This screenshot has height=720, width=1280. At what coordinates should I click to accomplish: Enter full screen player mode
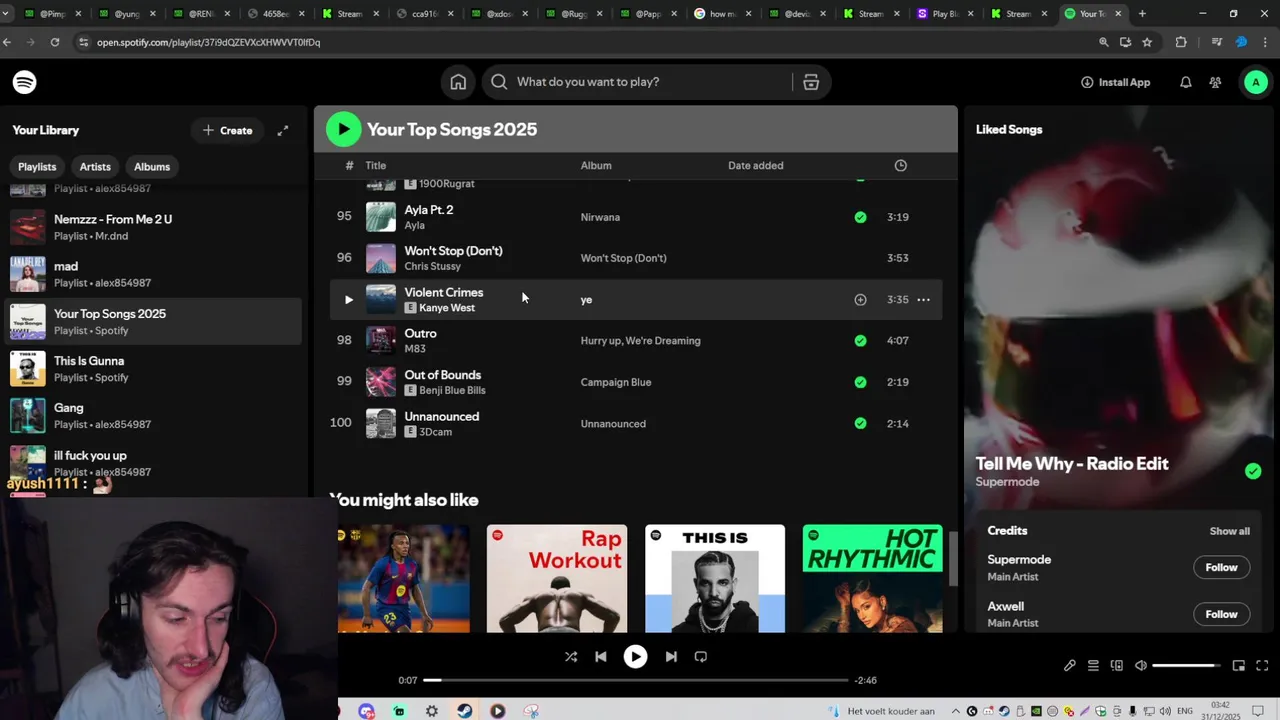1262,666
